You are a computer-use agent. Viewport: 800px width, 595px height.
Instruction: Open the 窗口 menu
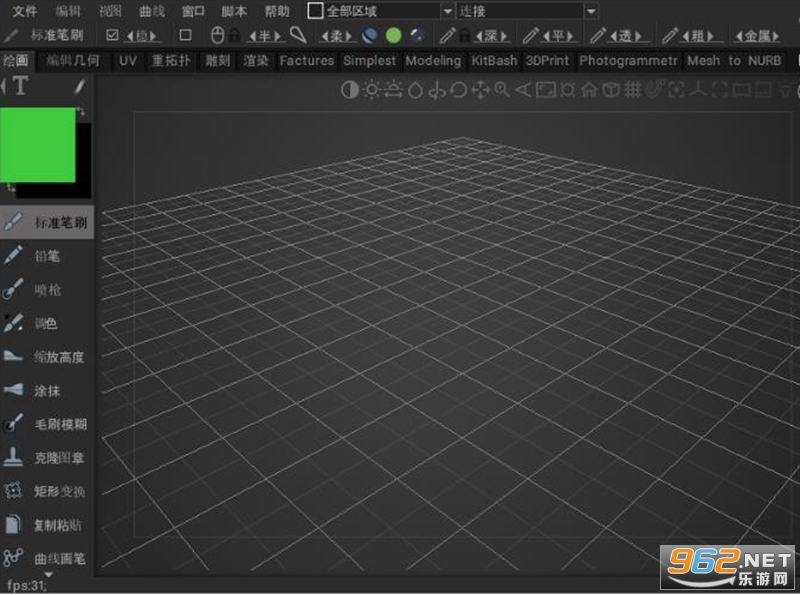coord(193,11)
